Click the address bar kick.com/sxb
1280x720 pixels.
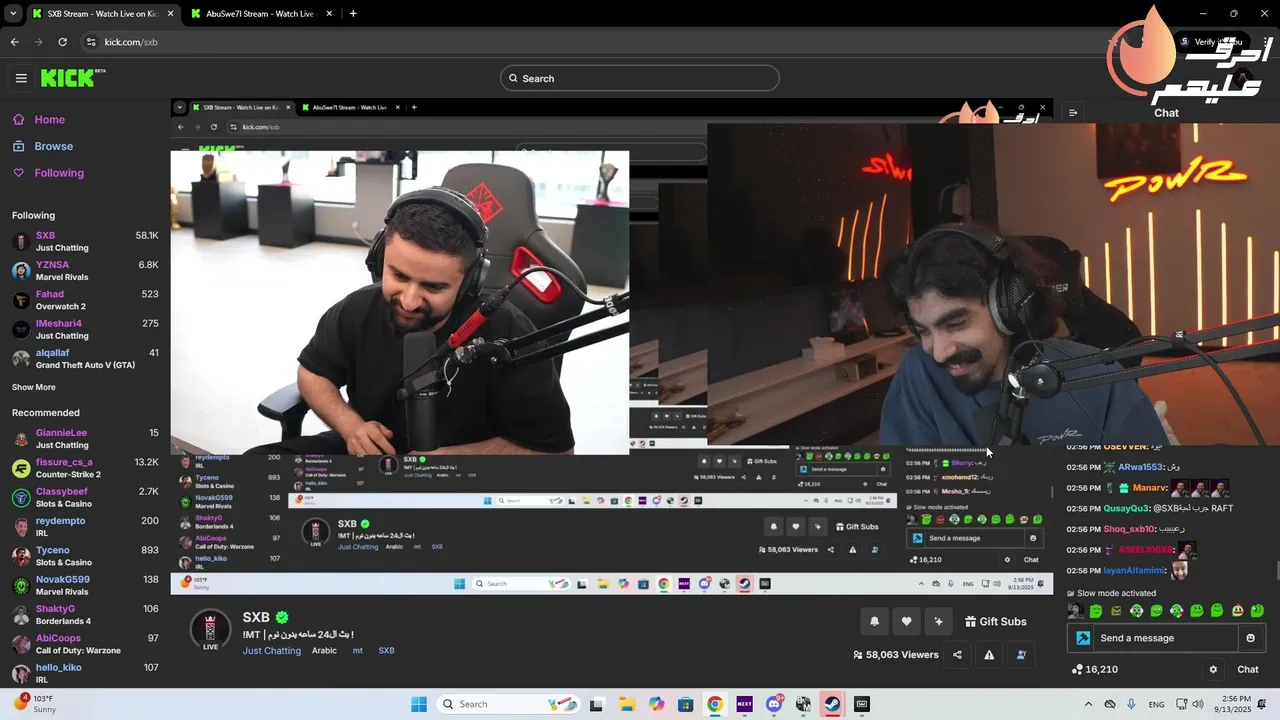[x=130, y=42]
